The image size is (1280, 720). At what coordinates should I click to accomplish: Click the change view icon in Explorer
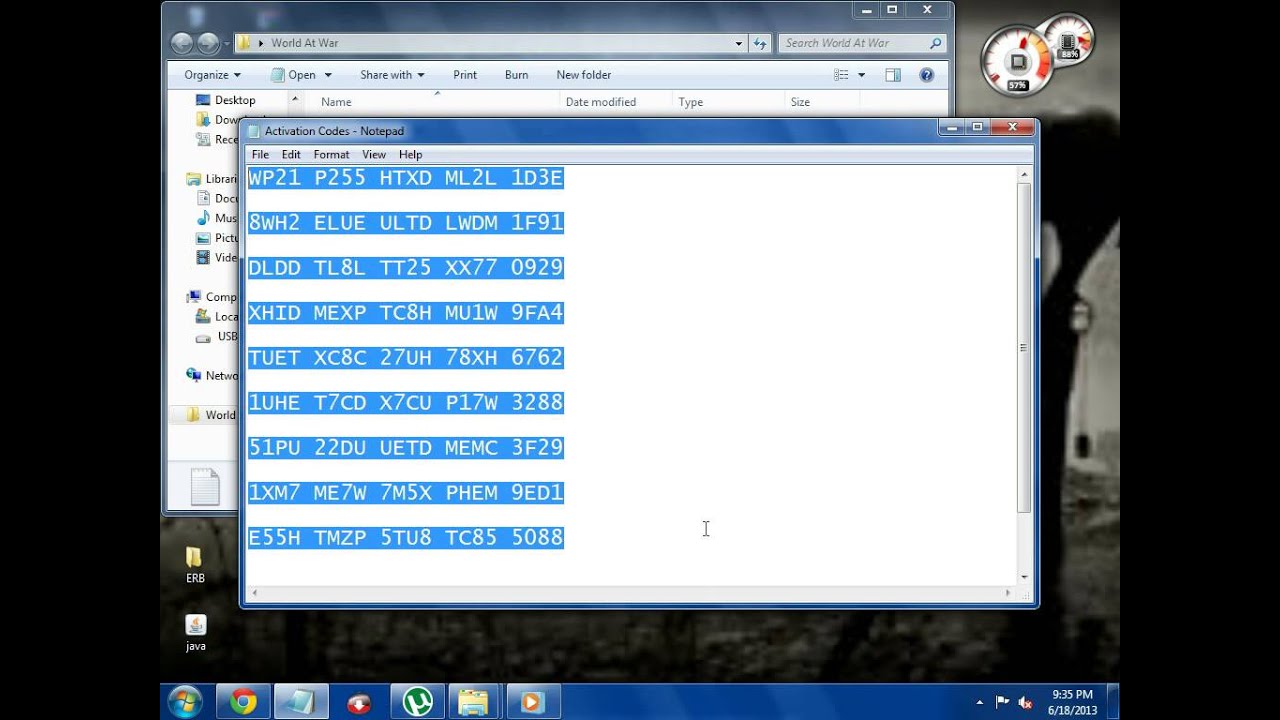(x=841, y=75)
